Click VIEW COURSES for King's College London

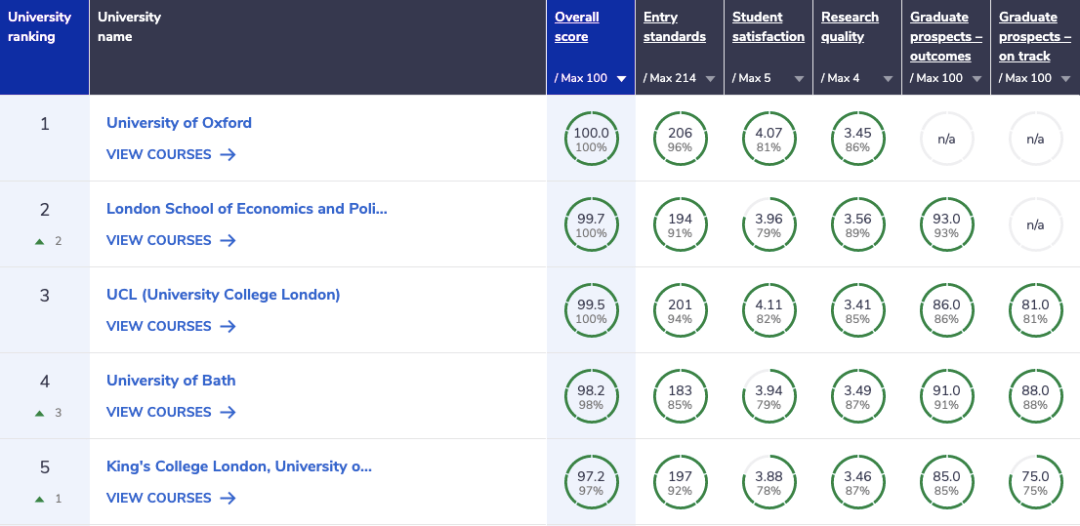coord(171,498)
